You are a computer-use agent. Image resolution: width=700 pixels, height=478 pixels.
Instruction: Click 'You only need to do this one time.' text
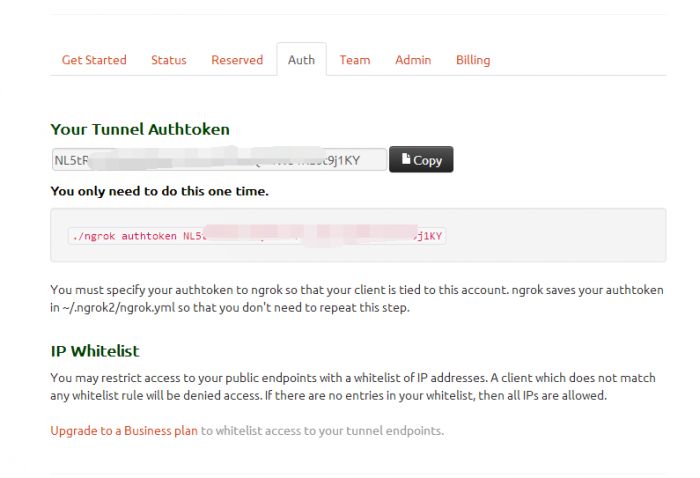tap(159, 191)
